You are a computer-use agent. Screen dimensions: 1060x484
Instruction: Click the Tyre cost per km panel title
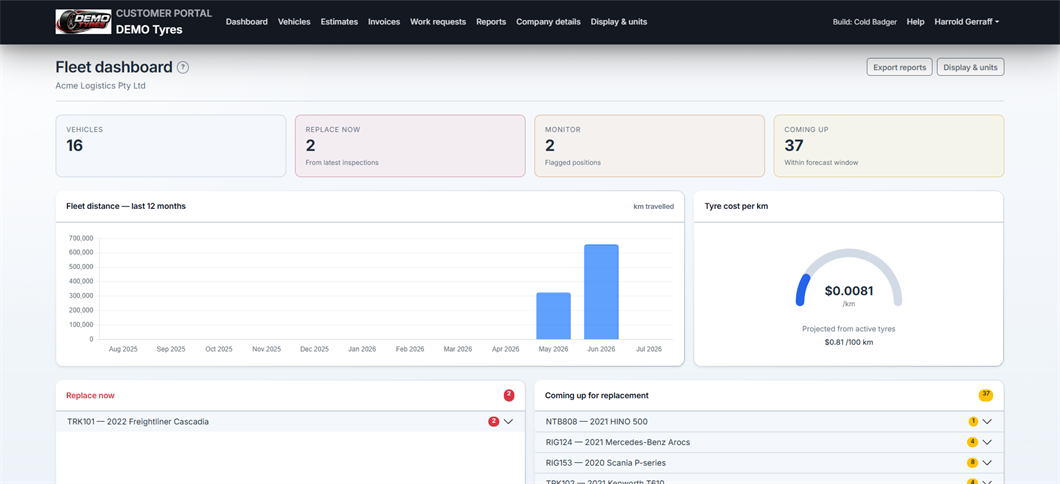[736, 206]
